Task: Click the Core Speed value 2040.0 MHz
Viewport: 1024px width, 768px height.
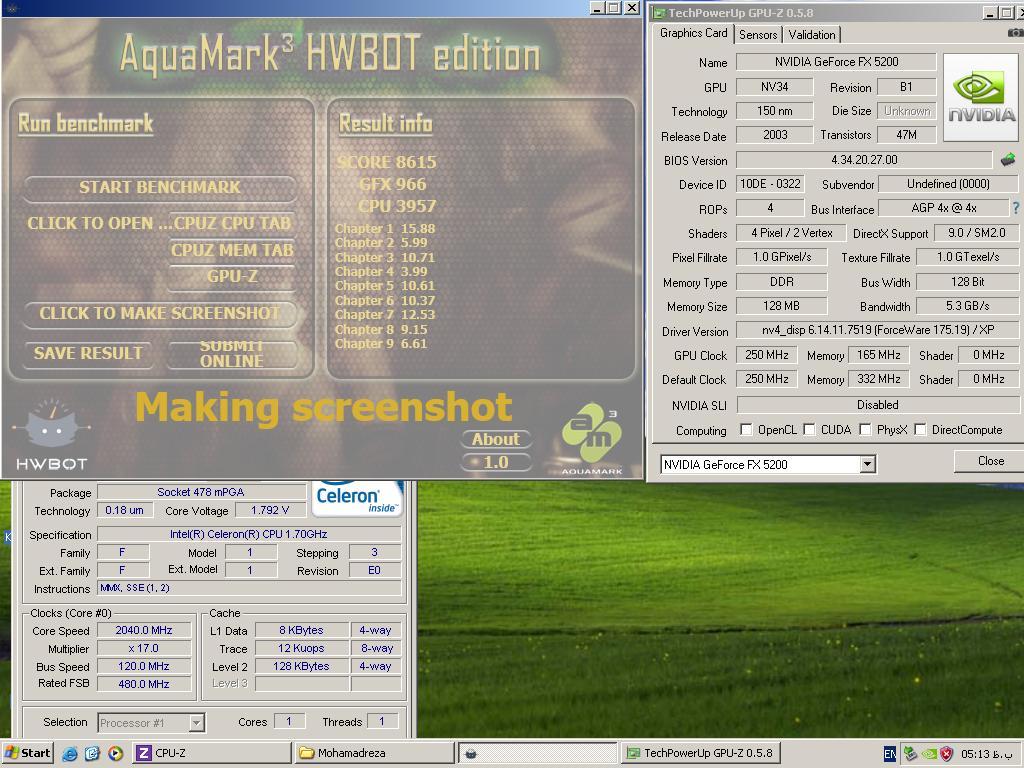Action: click(x=144, y=630)
